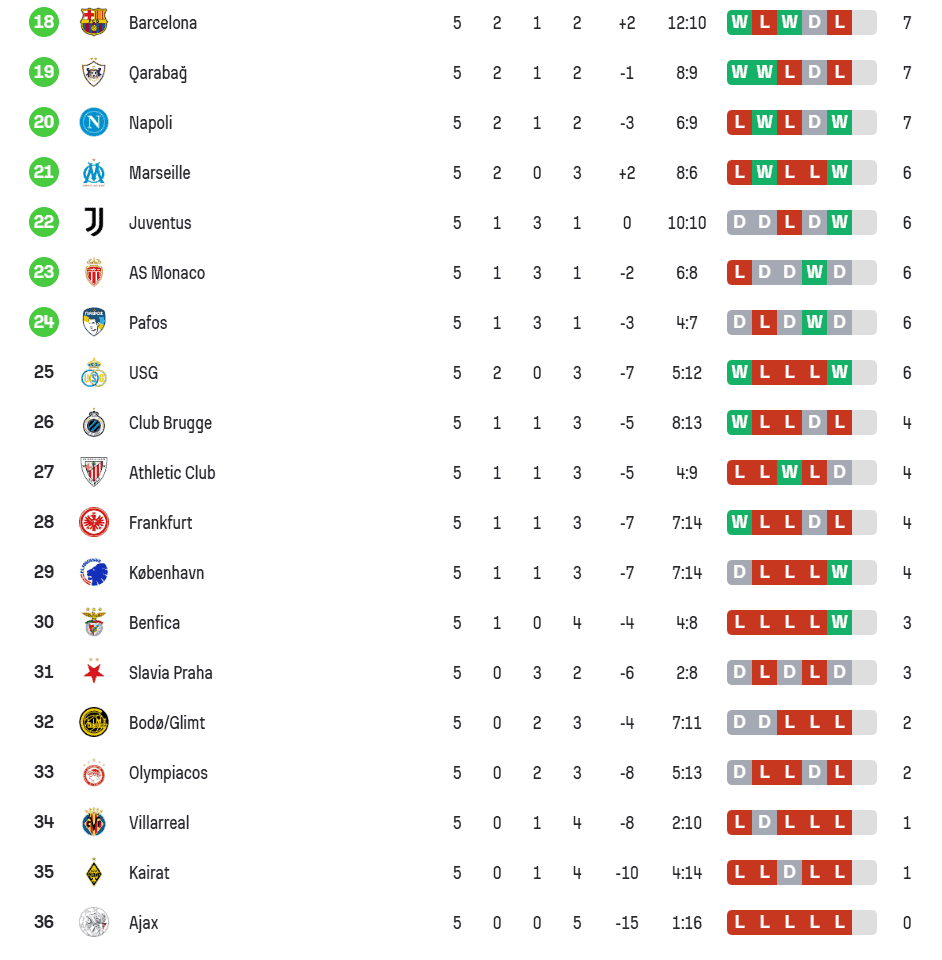Click the Barcelona club crest
The width and height of the screenshot is (942, 960).
click(94, 22)
